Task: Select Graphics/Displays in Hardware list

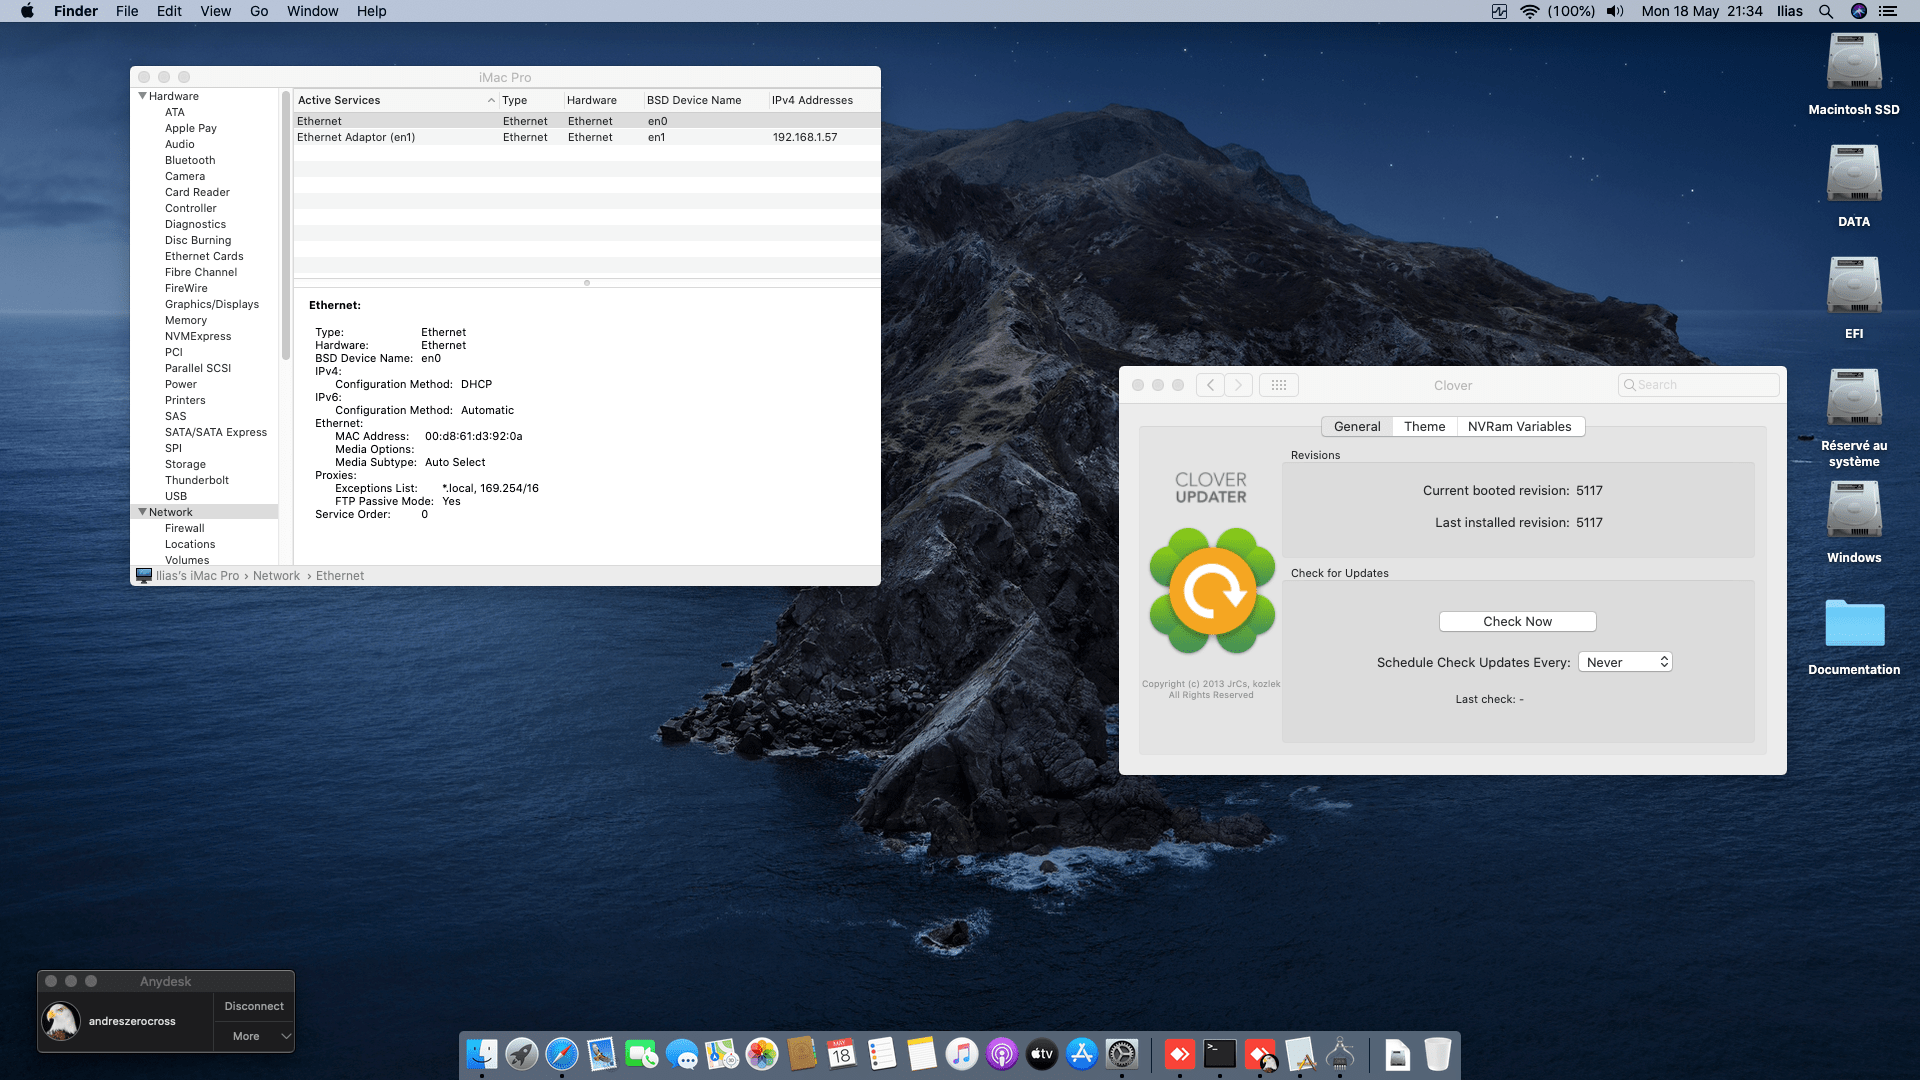Action: tap(212, 304)
